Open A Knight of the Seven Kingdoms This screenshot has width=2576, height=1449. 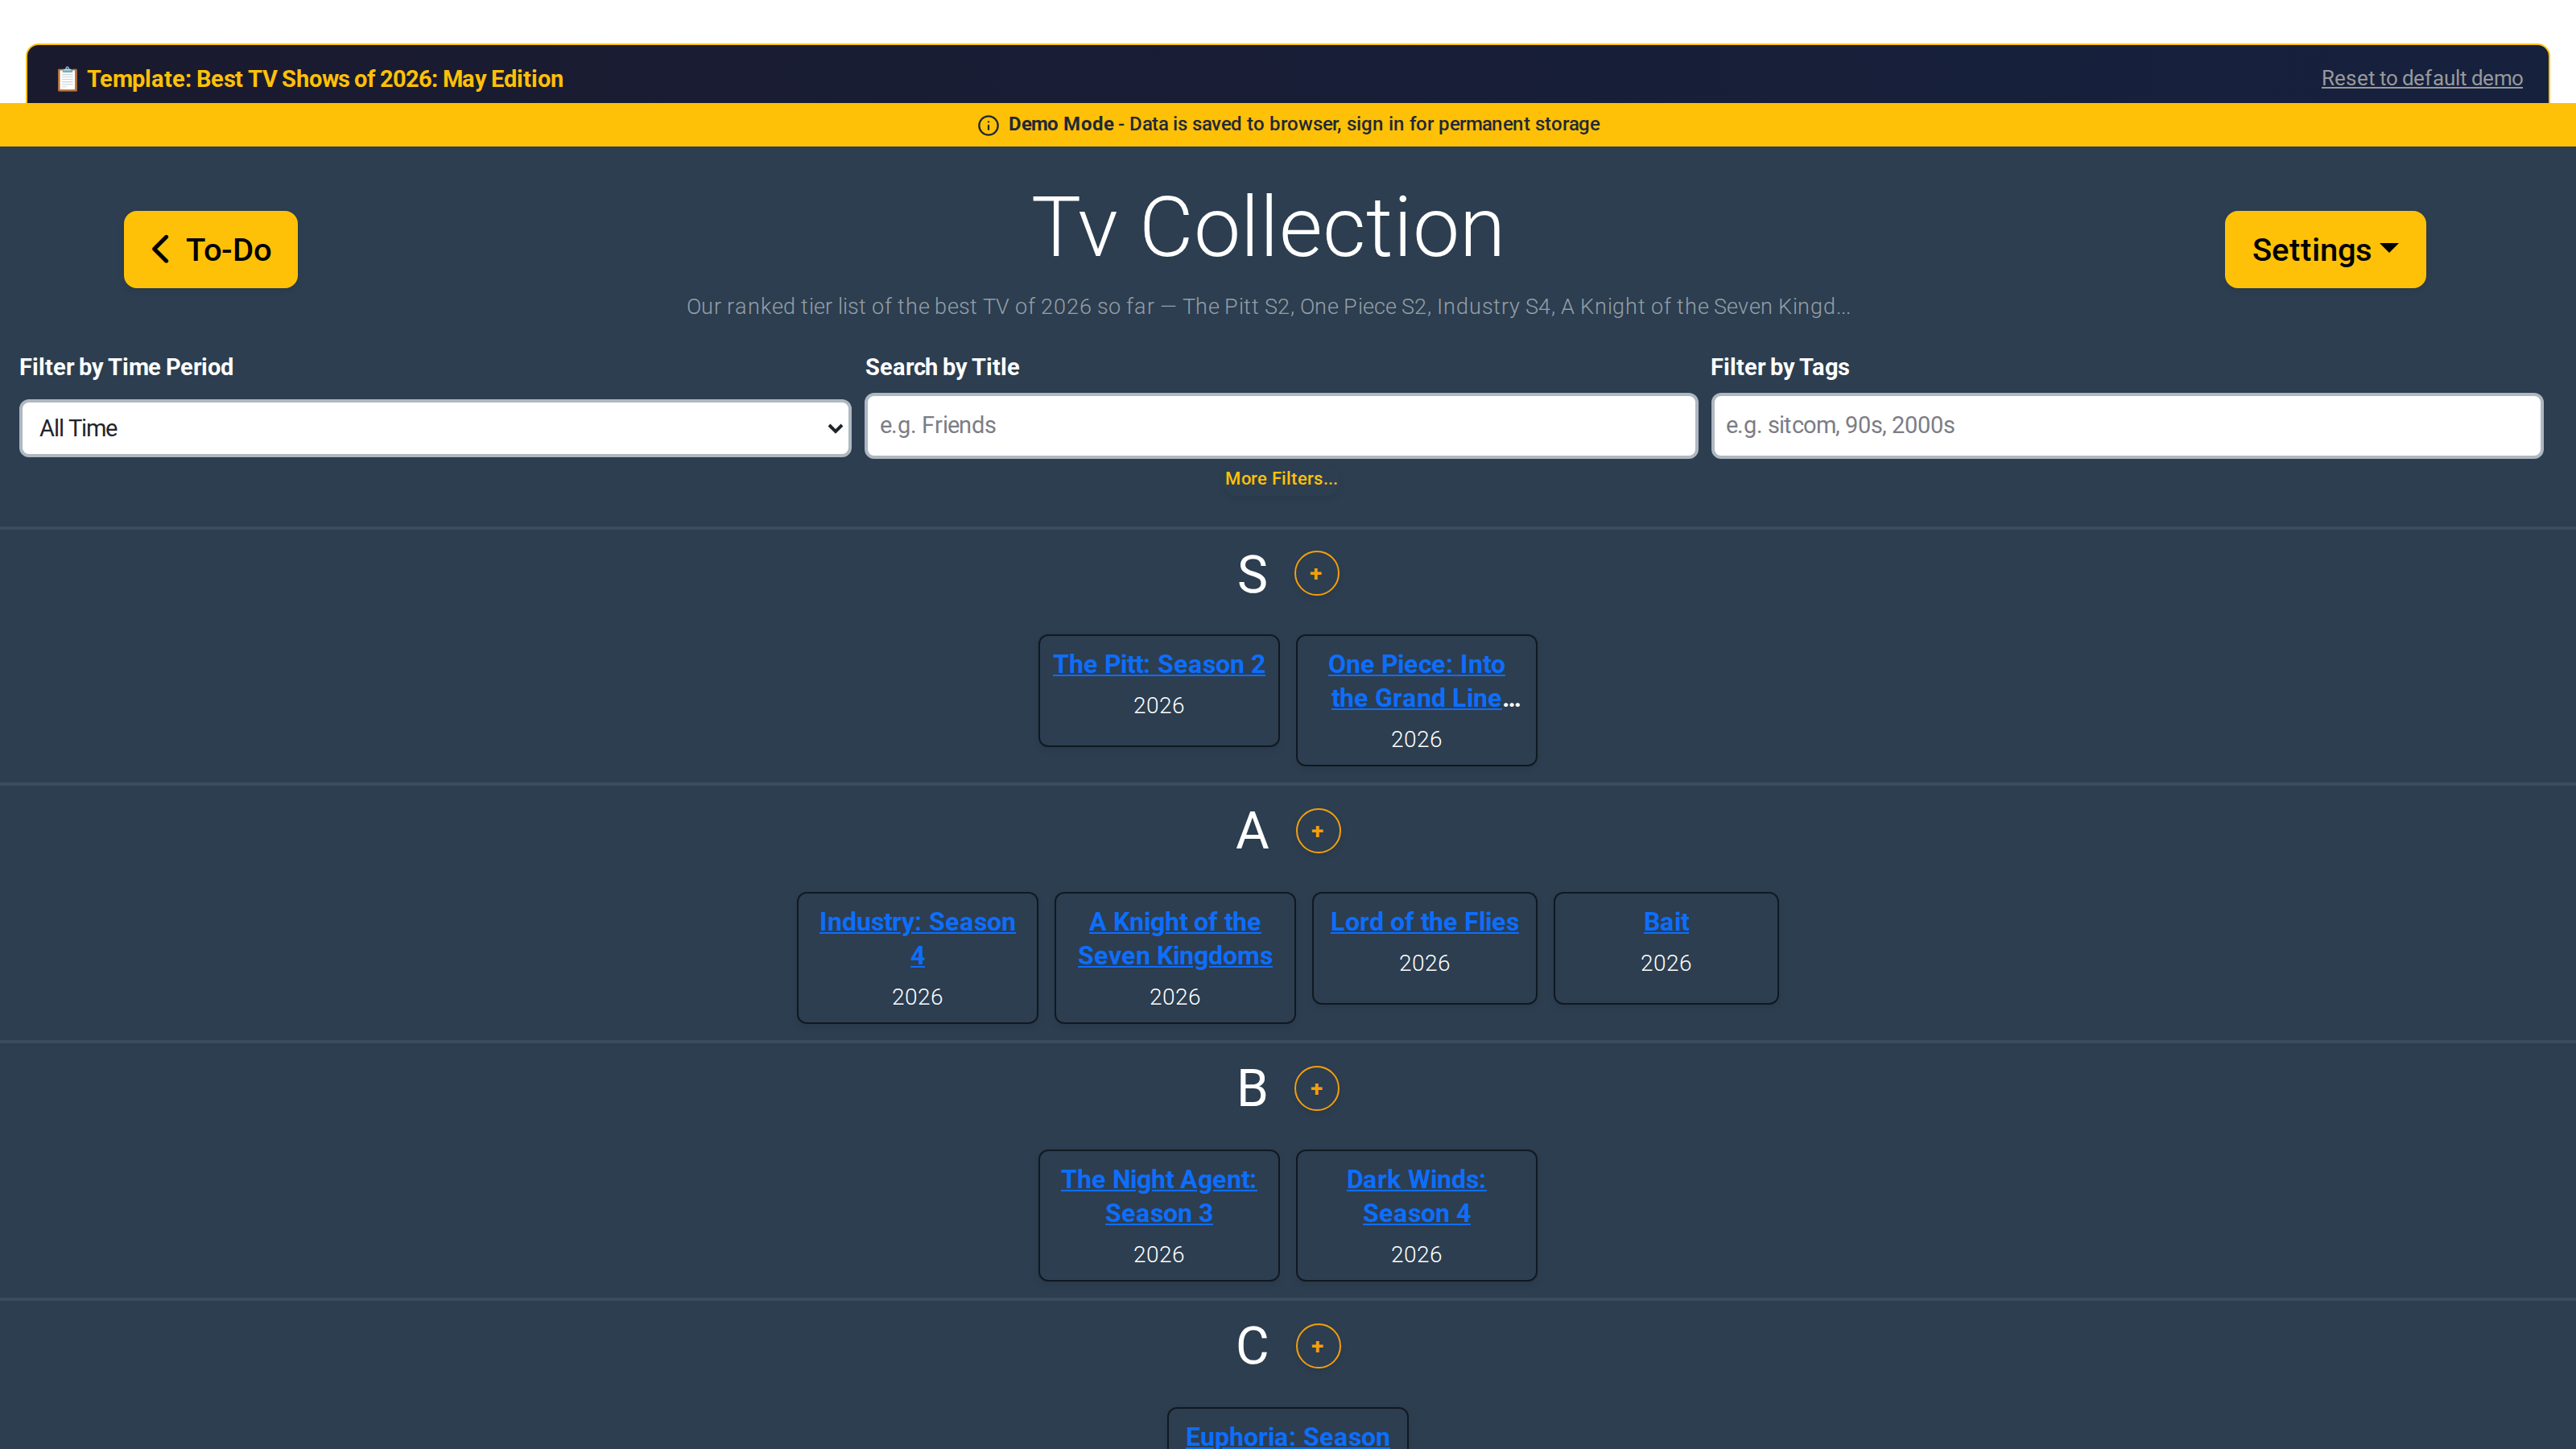tap(1174, 938)
